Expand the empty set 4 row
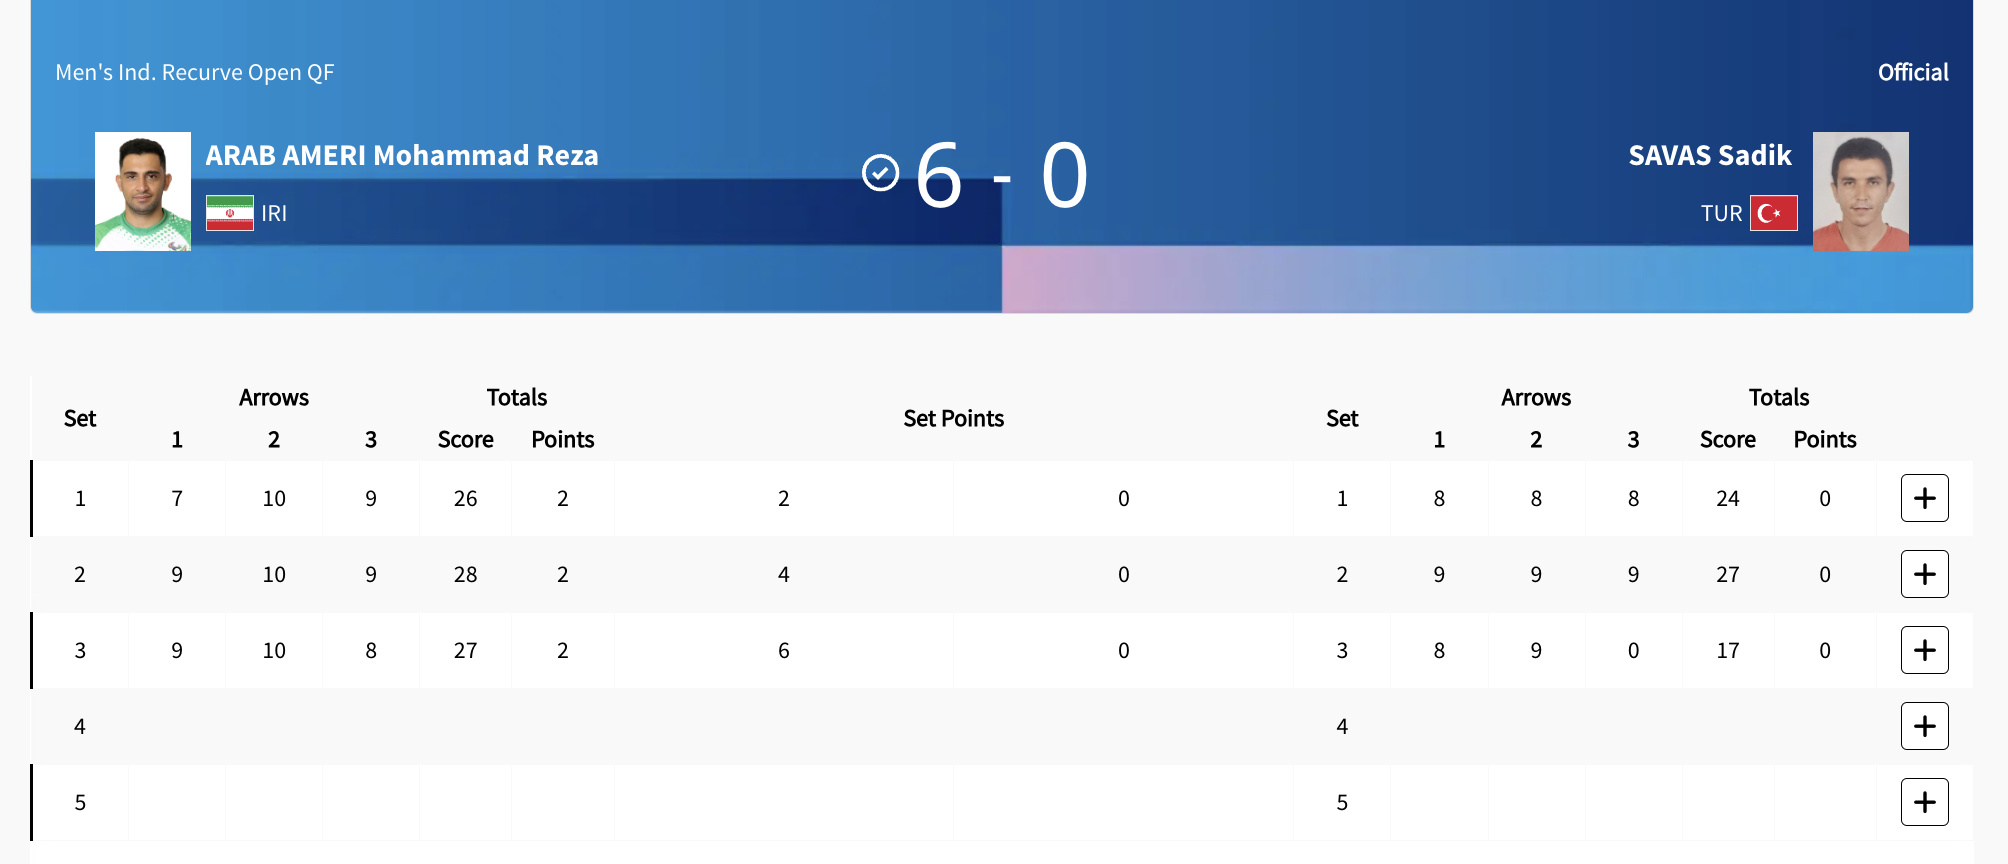This screenshot has height=864, width=2008. [x=1924, y=726]
